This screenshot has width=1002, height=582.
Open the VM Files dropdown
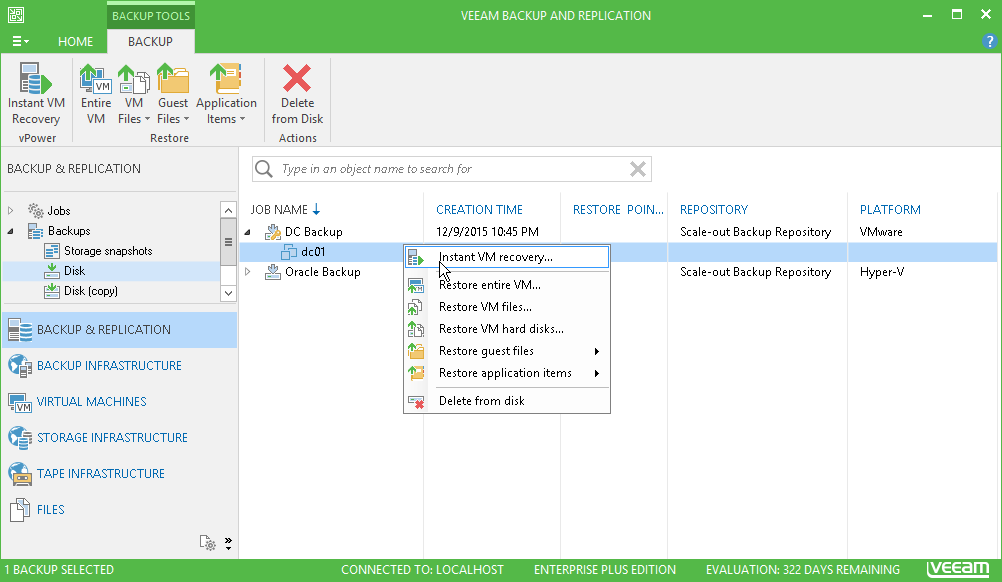(134, 94)
